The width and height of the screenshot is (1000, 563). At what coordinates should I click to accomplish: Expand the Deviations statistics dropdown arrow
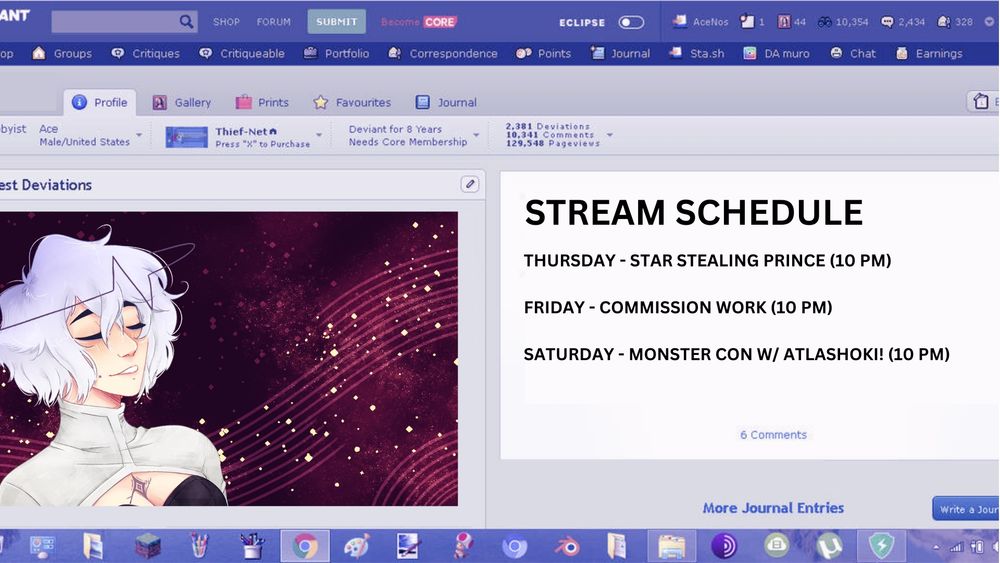pos(610,135)
